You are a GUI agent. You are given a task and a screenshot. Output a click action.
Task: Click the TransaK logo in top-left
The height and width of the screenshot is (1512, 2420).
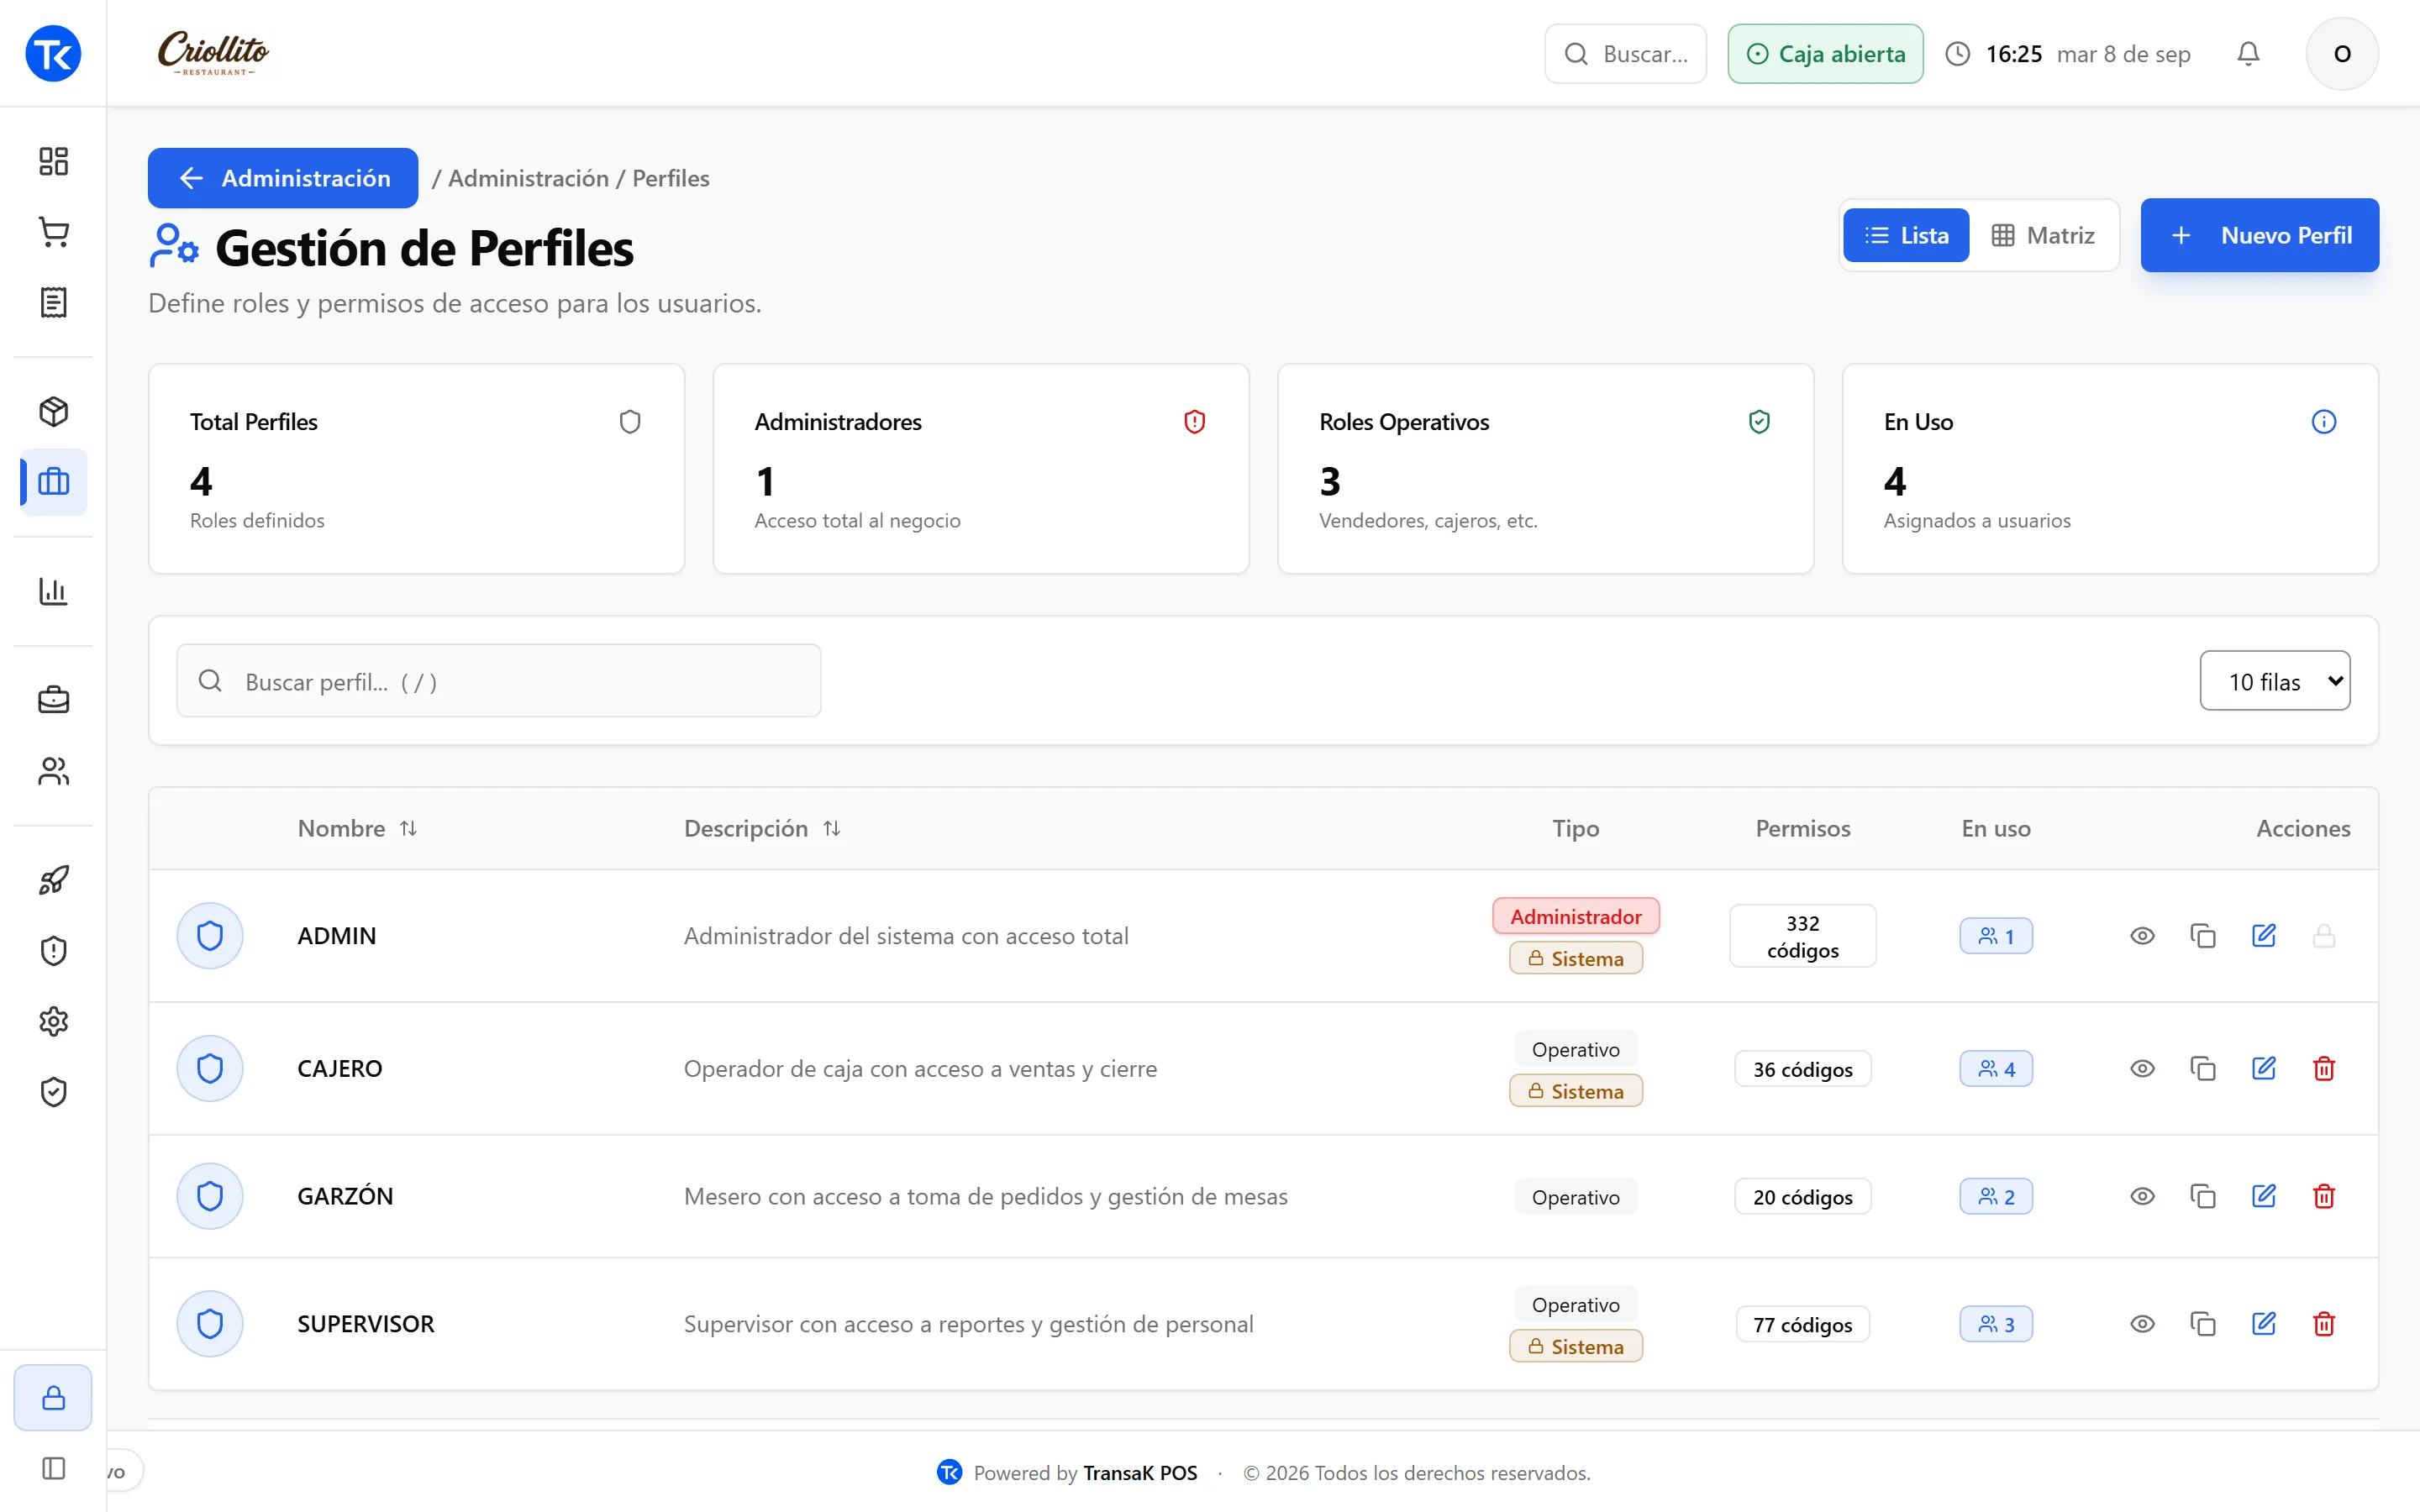[53, 53]
